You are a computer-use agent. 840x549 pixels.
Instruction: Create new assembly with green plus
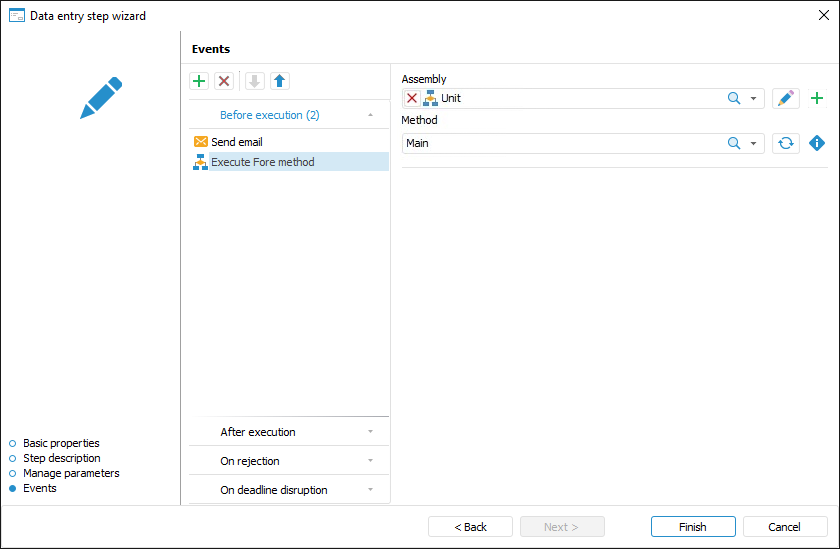pyautogui.click(x=817, y=98)
